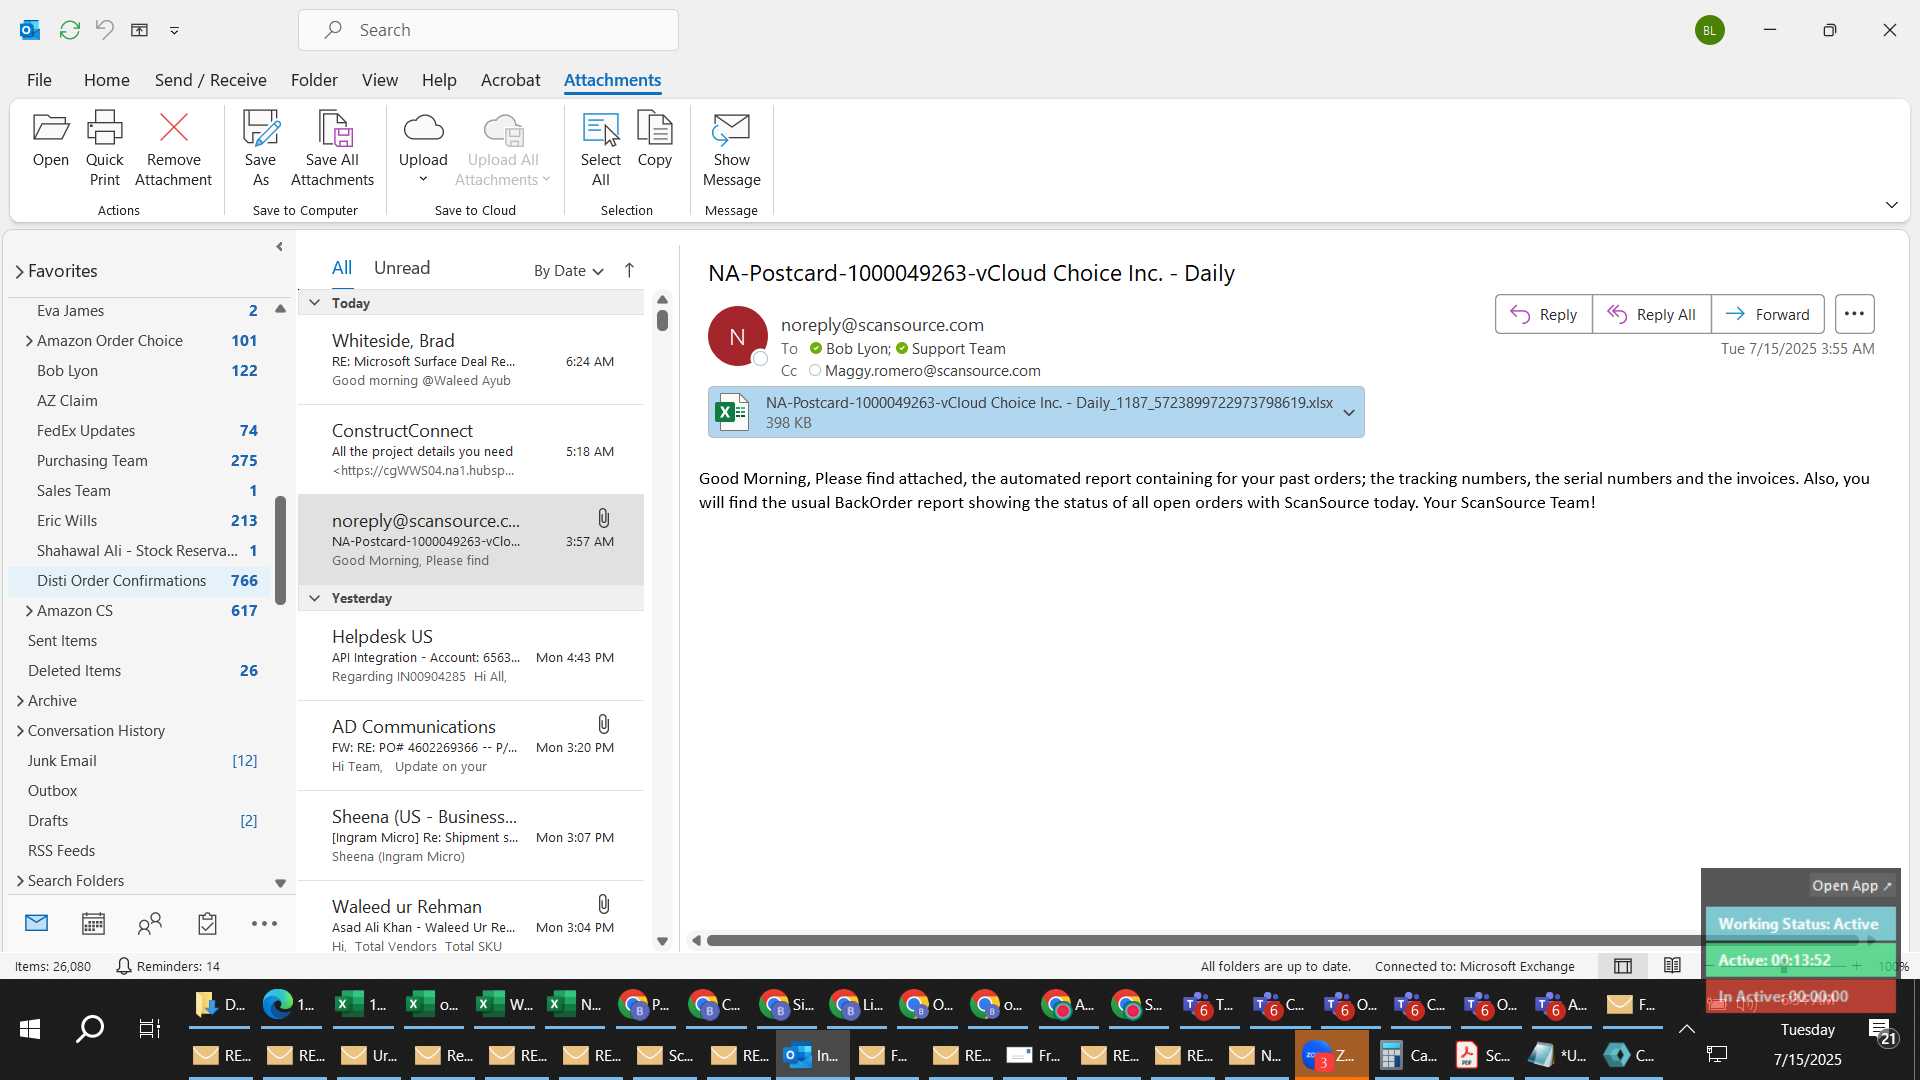This screenshot has width=1920, height=1080.
Task: Click Remove Attachment icon
Action: [173, 148]
